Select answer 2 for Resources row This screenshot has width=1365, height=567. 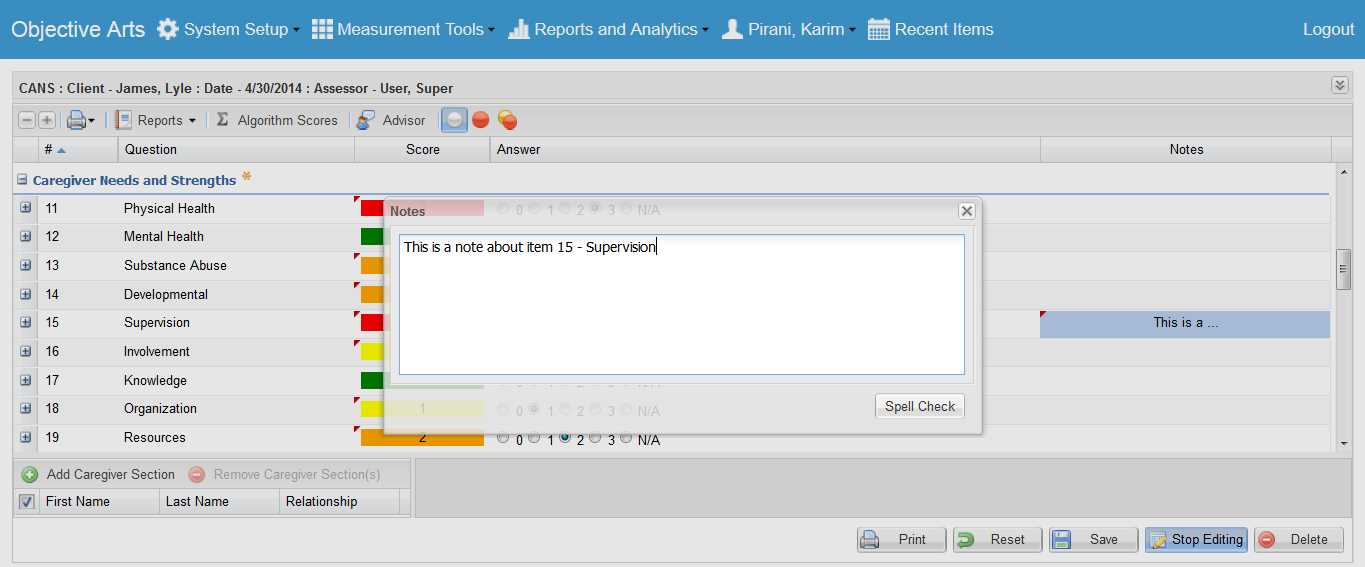[x=565, y=438]
